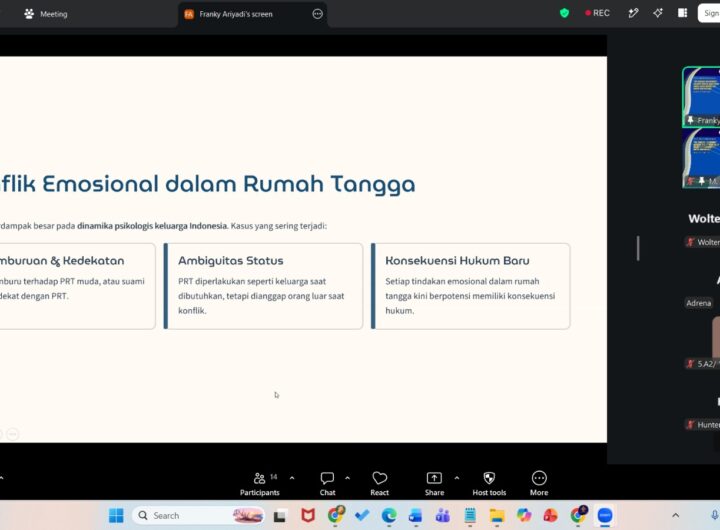Screen dimensions: 720x530
Task: Open the shared screen tab's ellipsis options
Action: [x=318, y=14]
